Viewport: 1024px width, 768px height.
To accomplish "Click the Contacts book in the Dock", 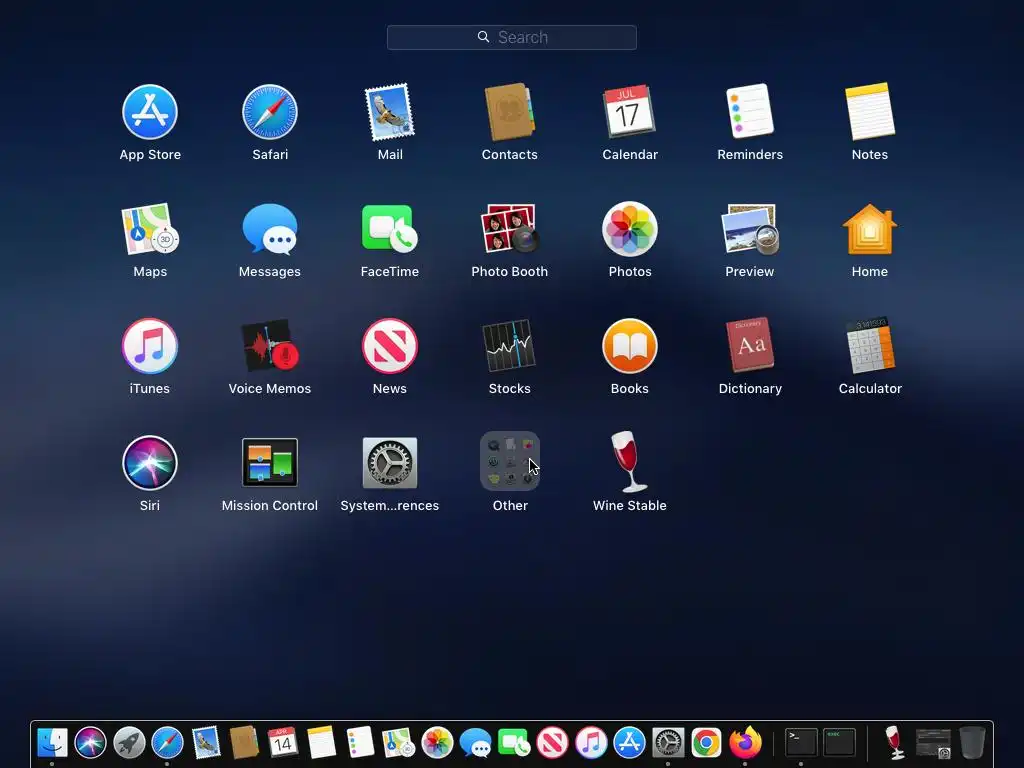I will click(244, 743).
